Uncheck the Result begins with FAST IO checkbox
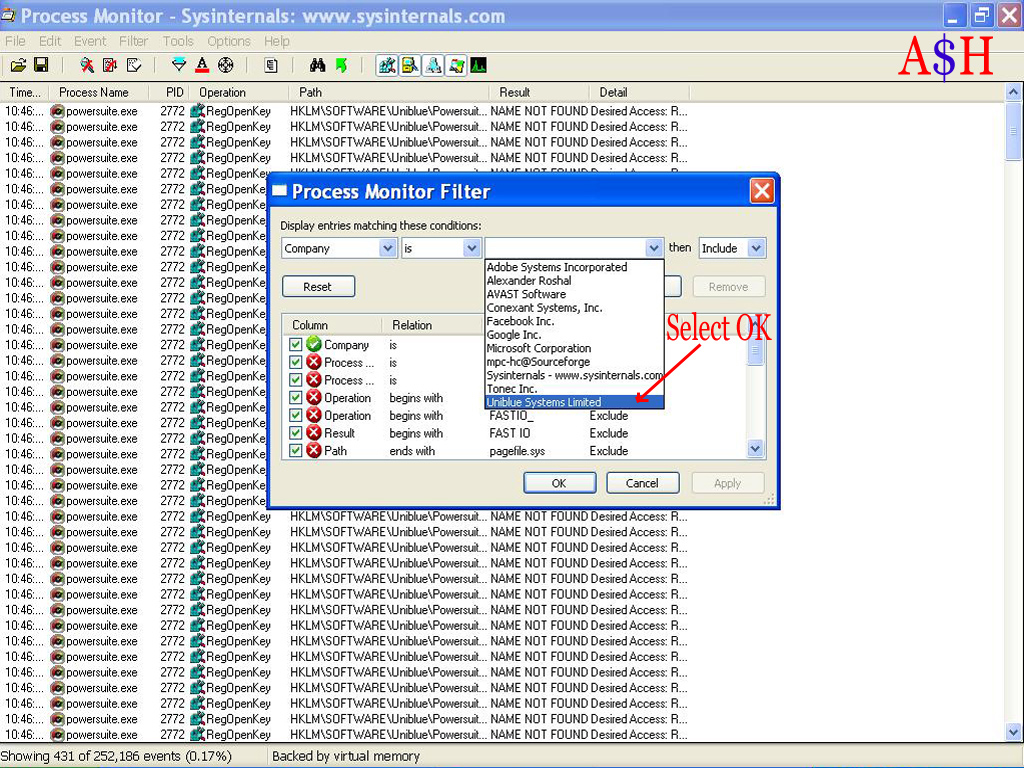This screenshot has height=768, width=1024. tap(296, 432)
